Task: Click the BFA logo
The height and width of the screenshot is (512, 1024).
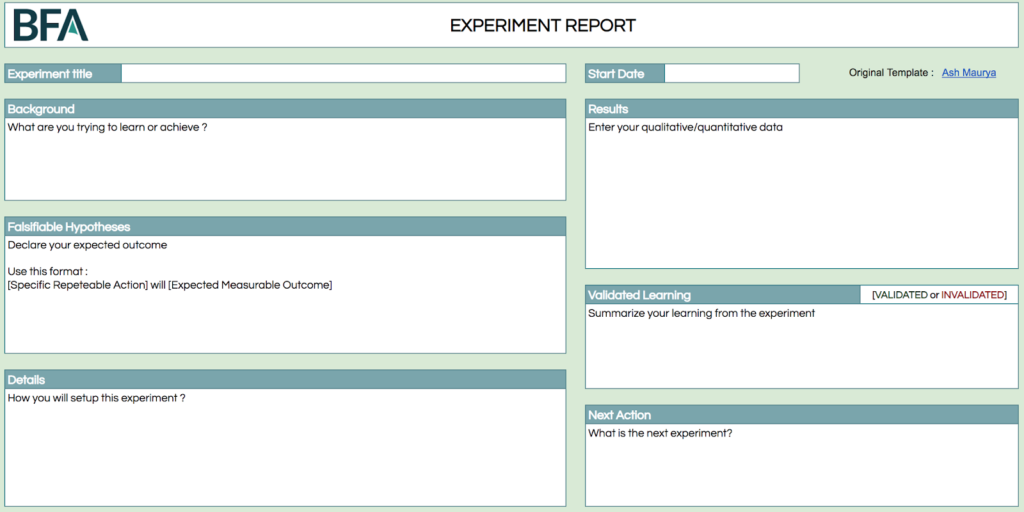Action: [x=51, y=25]
